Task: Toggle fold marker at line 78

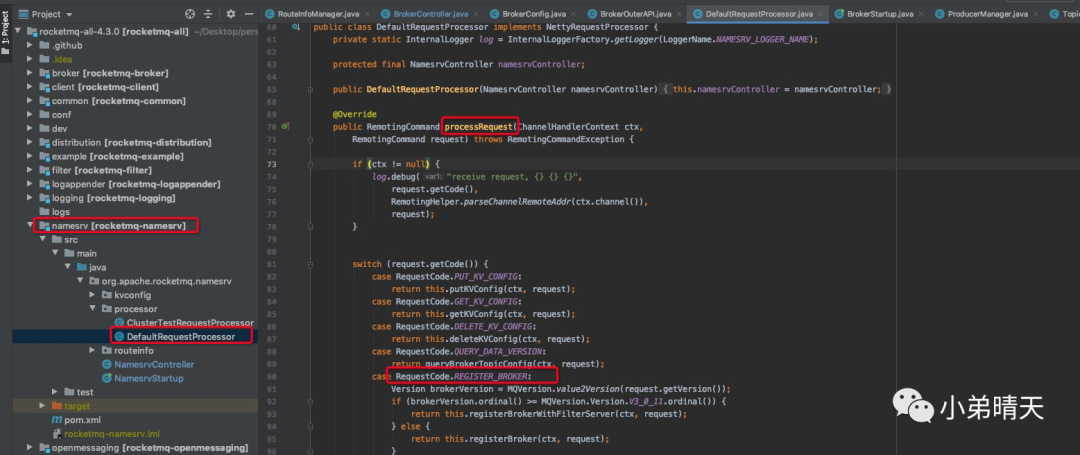Action: 311,226
